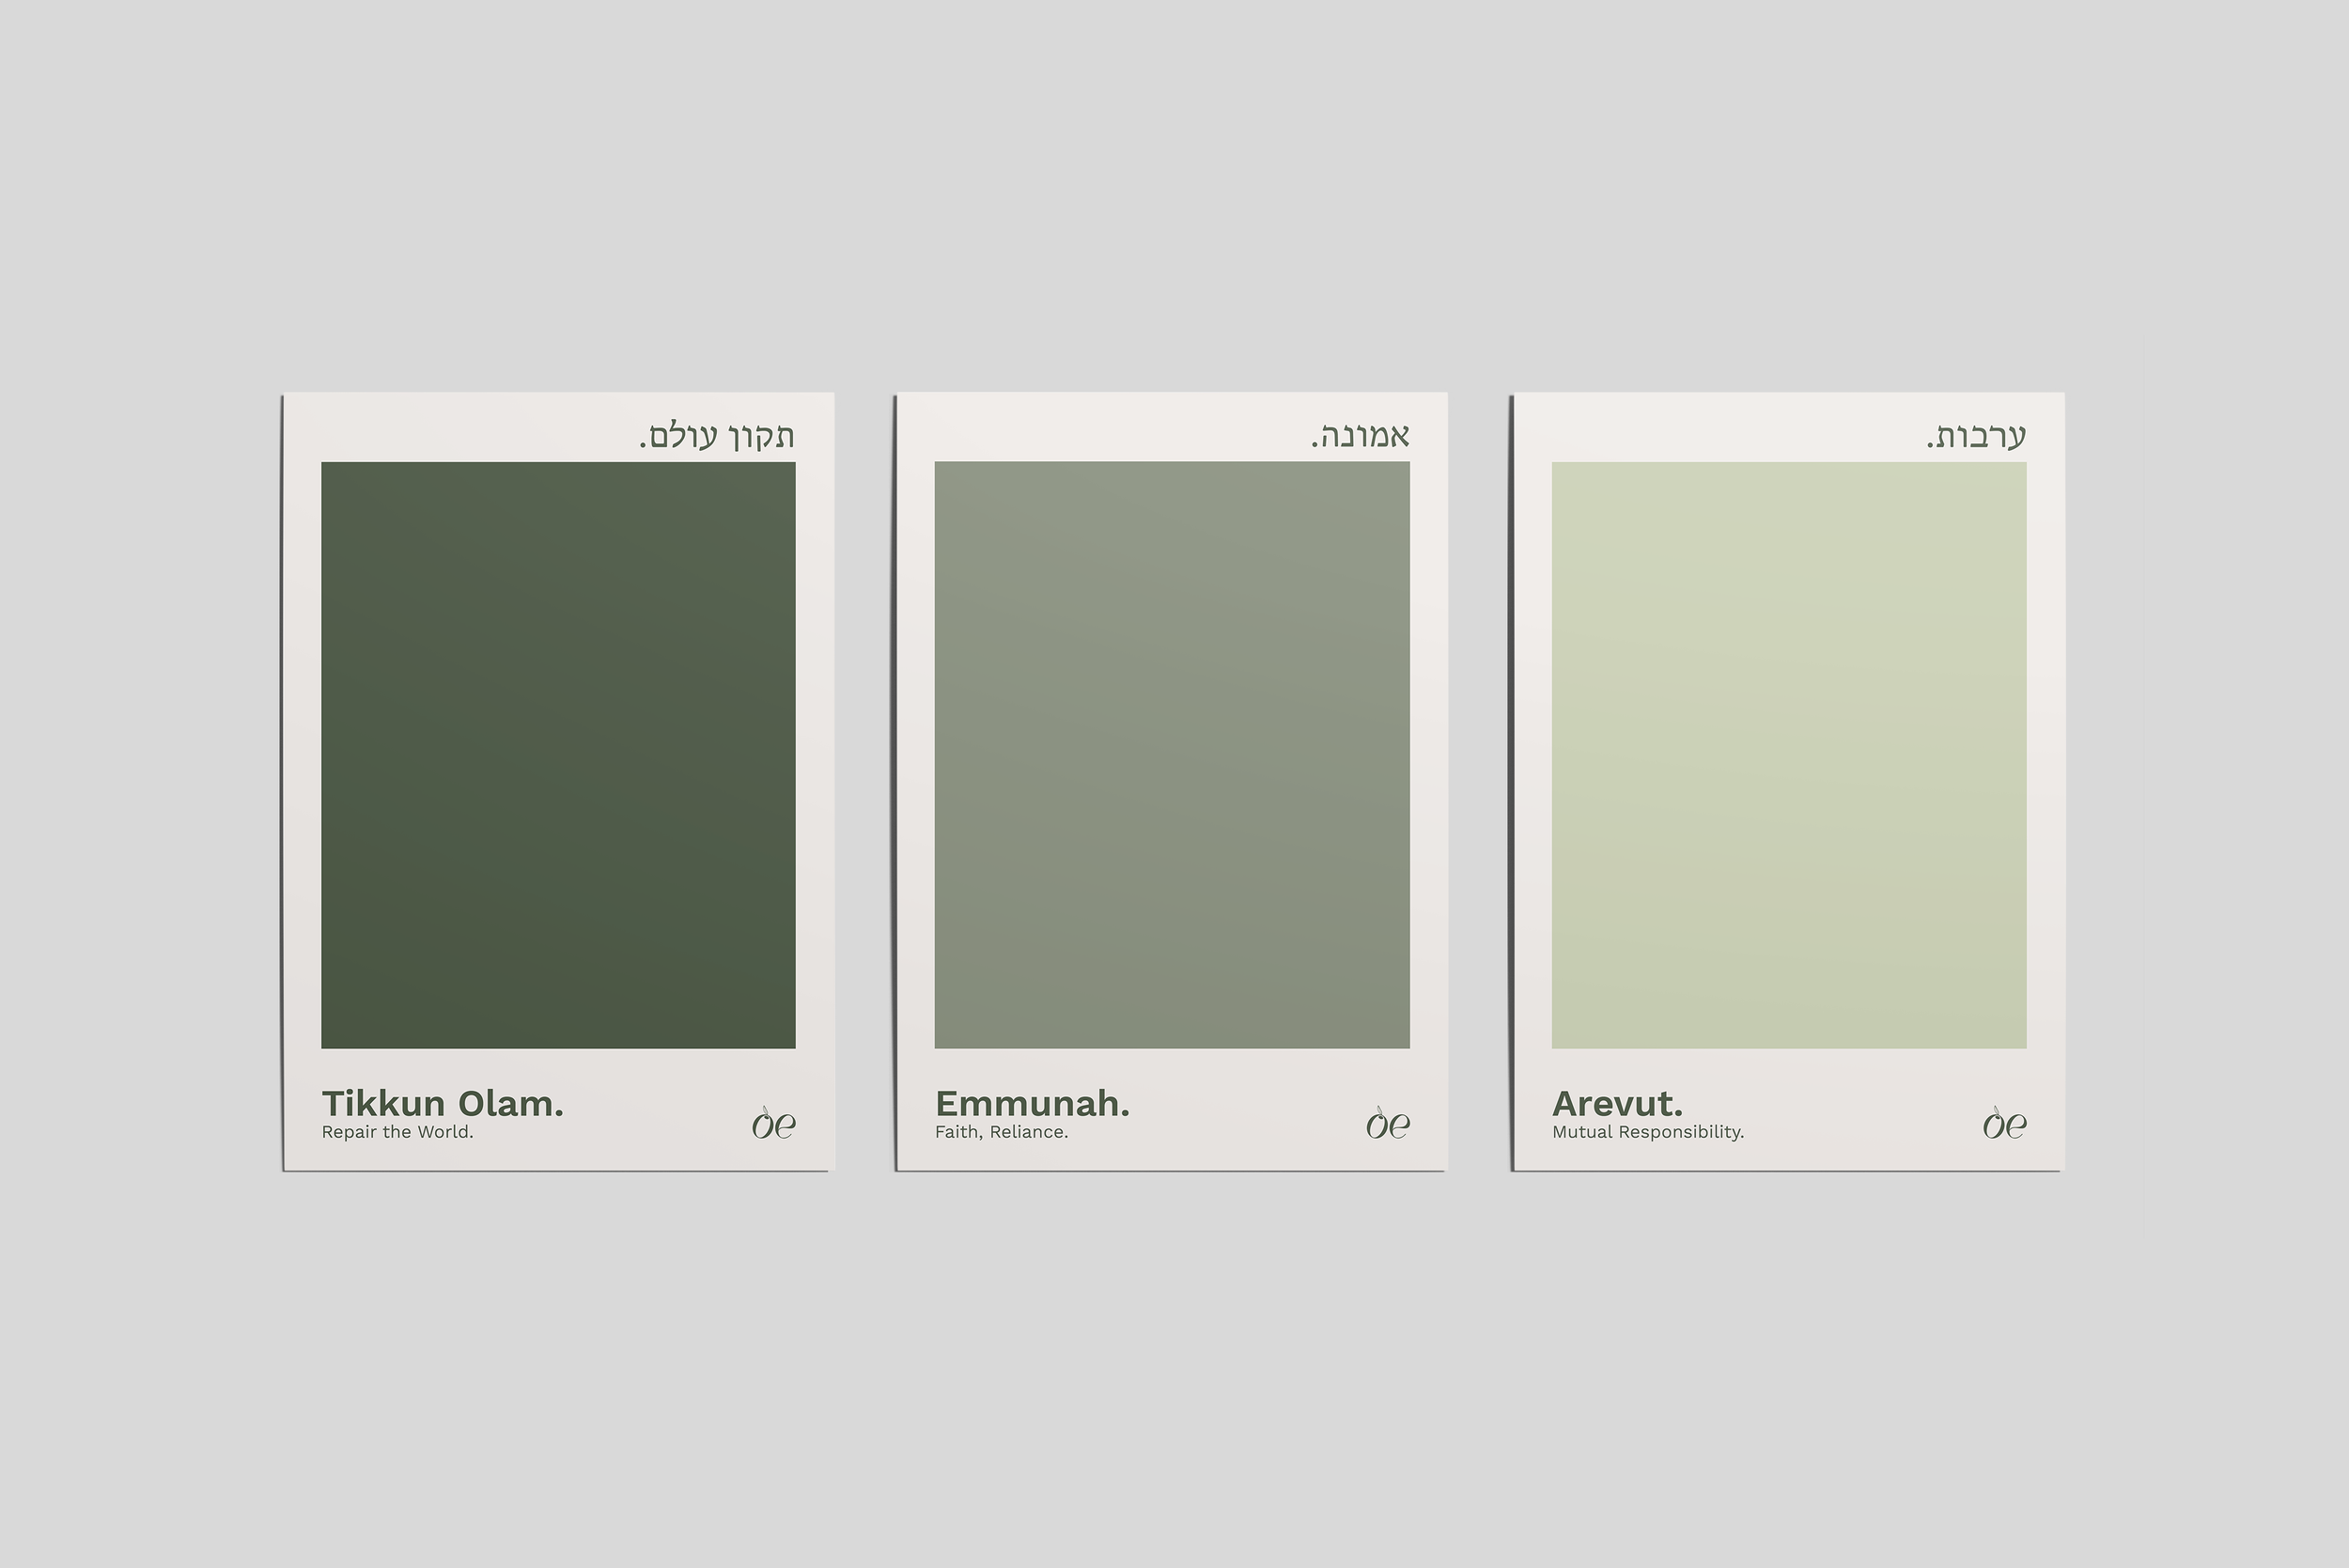Click the bold "Emmunah." heading
This screenshot has height=1568, width=2349.
click(1032, 1104)
